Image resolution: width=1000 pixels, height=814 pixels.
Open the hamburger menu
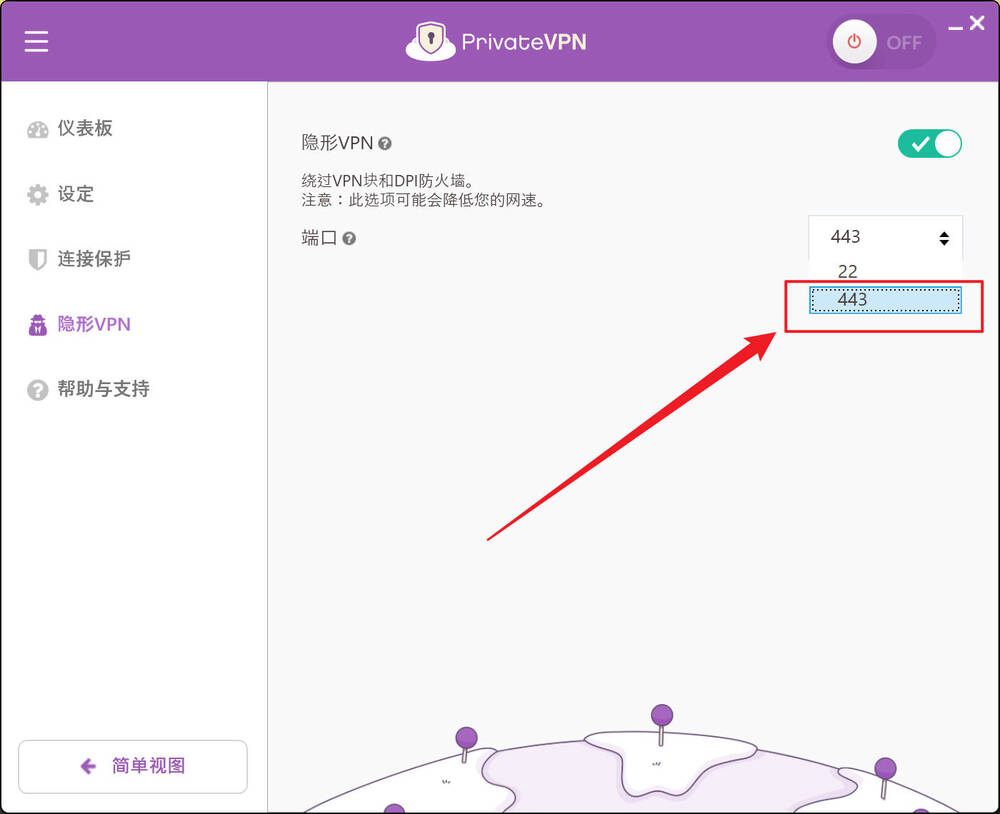(36, 42)
